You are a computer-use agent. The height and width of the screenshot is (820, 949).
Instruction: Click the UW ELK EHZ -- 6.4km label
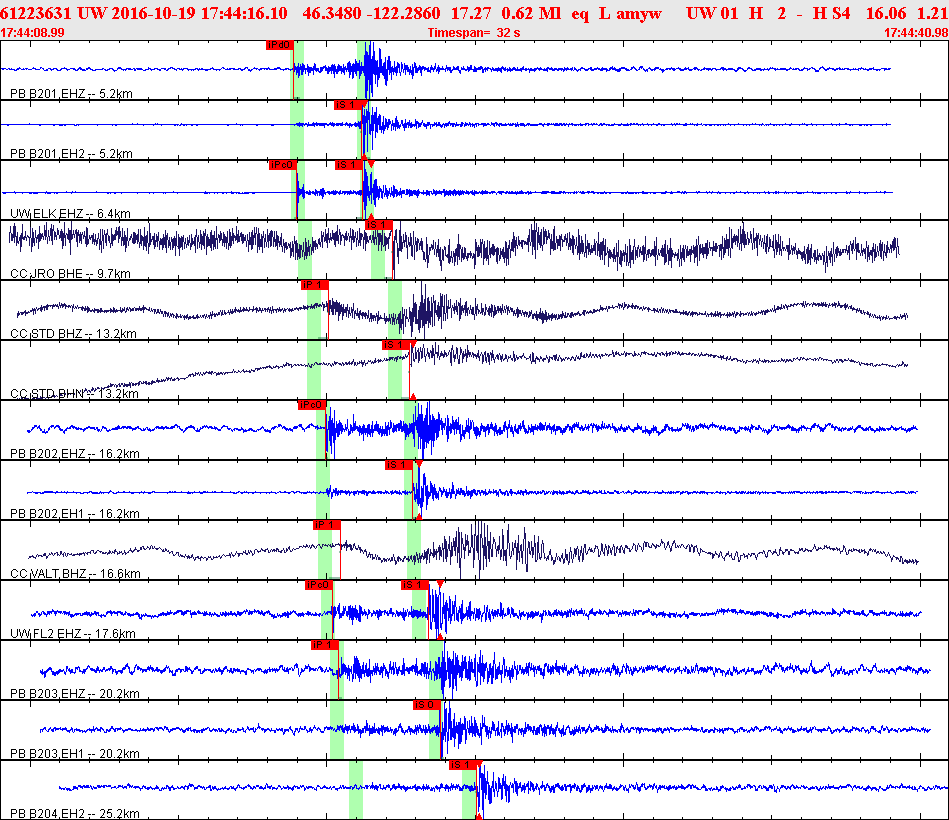tap(70, 214)
